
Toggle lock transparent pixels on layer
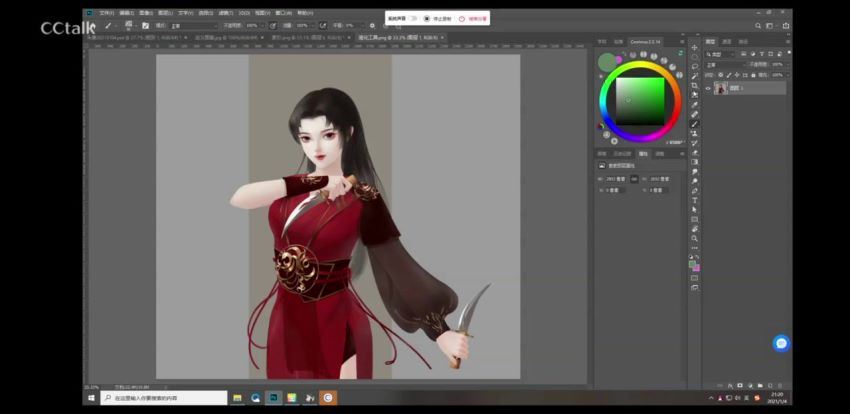click(720, 75)
